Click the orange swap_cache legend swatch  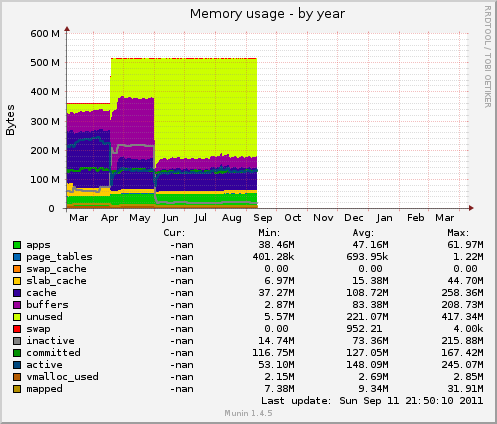click(x=17, y=269)
